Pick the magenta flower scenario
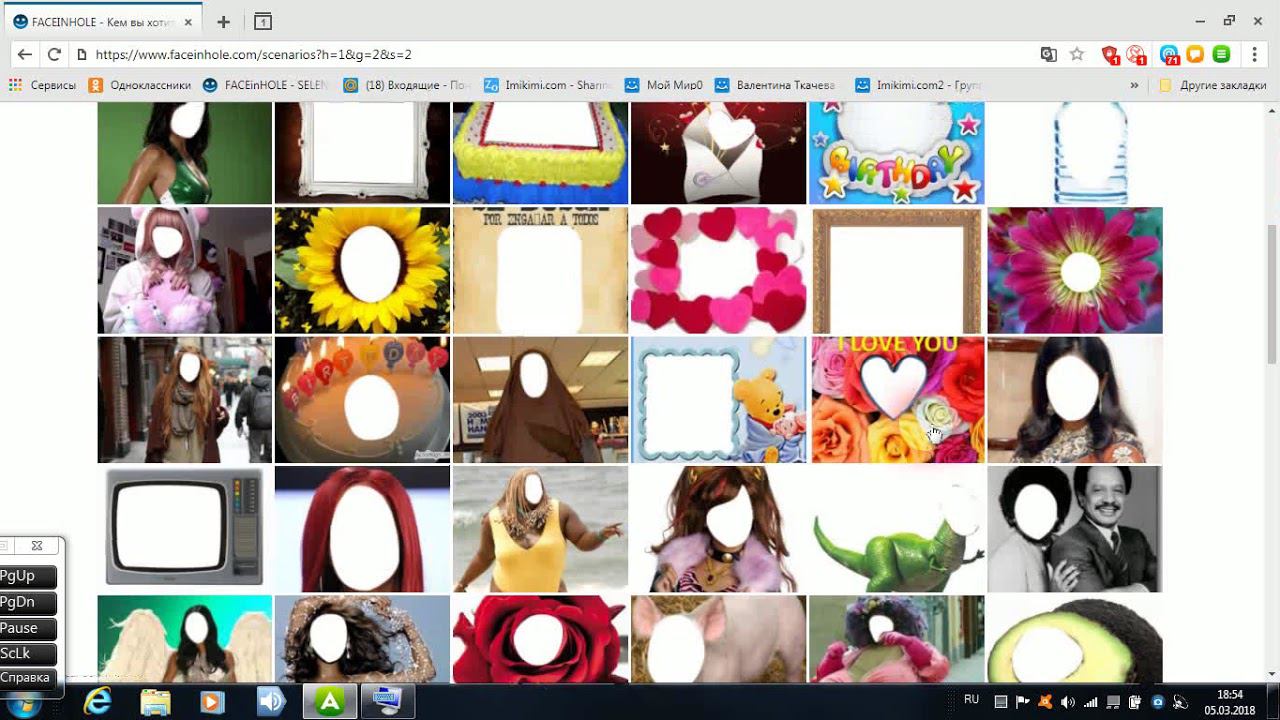Viewport: 1280px width, 720px height. [x=1075, y=270]
